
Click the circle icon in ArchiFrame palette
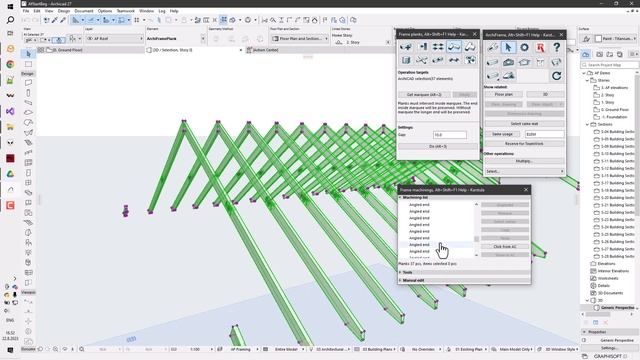(x=524, y=47)
